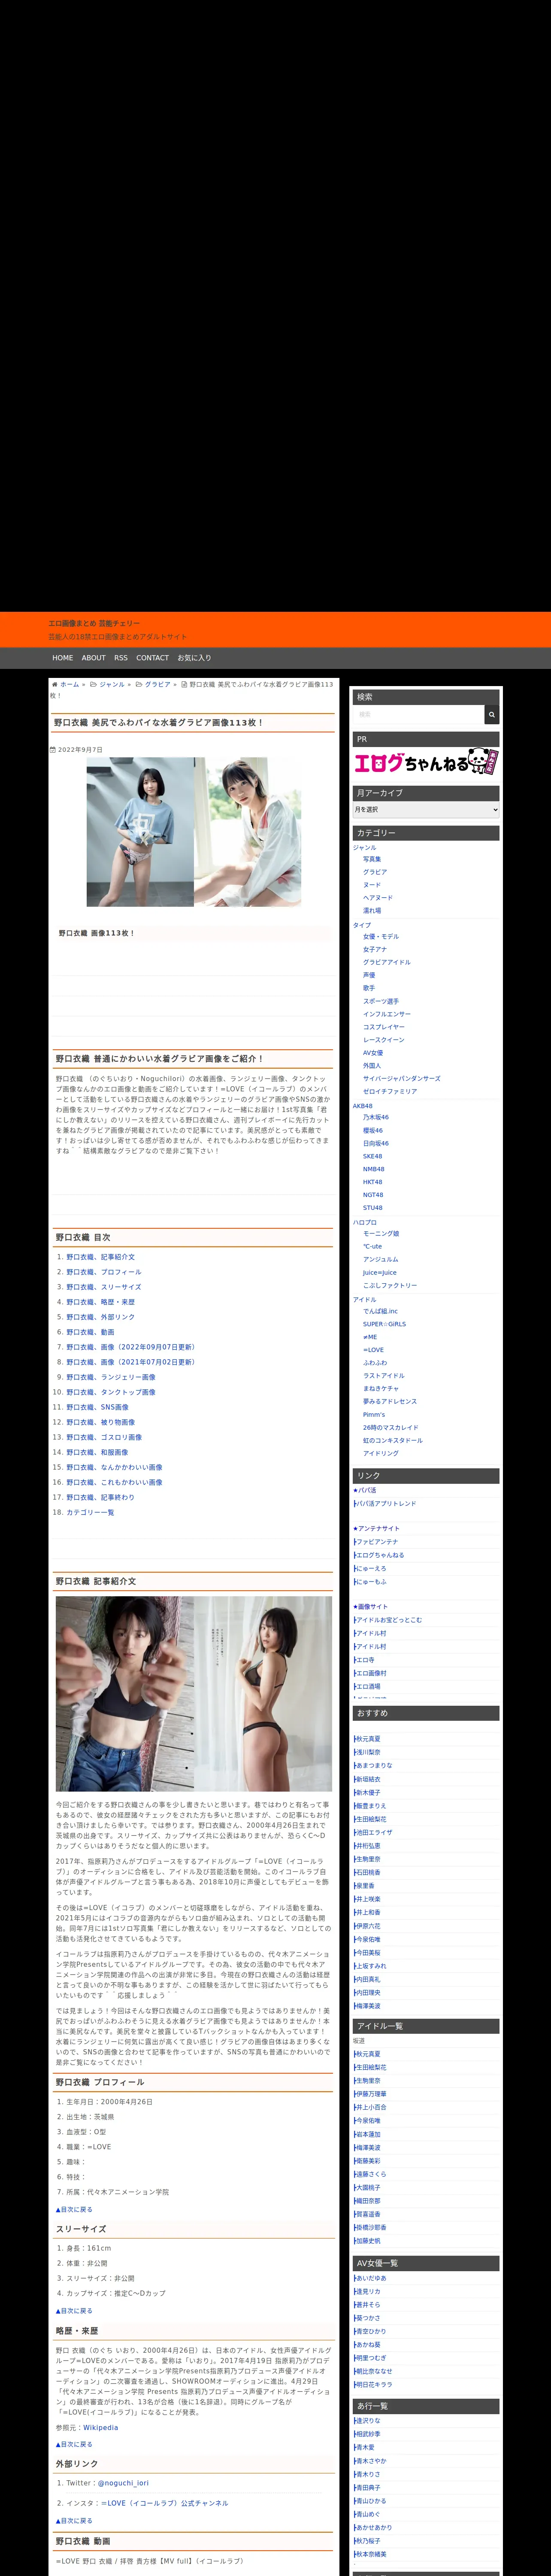Select STU48 category link
This screenshot has width=551, height=2576.
tap(373, 1209)
